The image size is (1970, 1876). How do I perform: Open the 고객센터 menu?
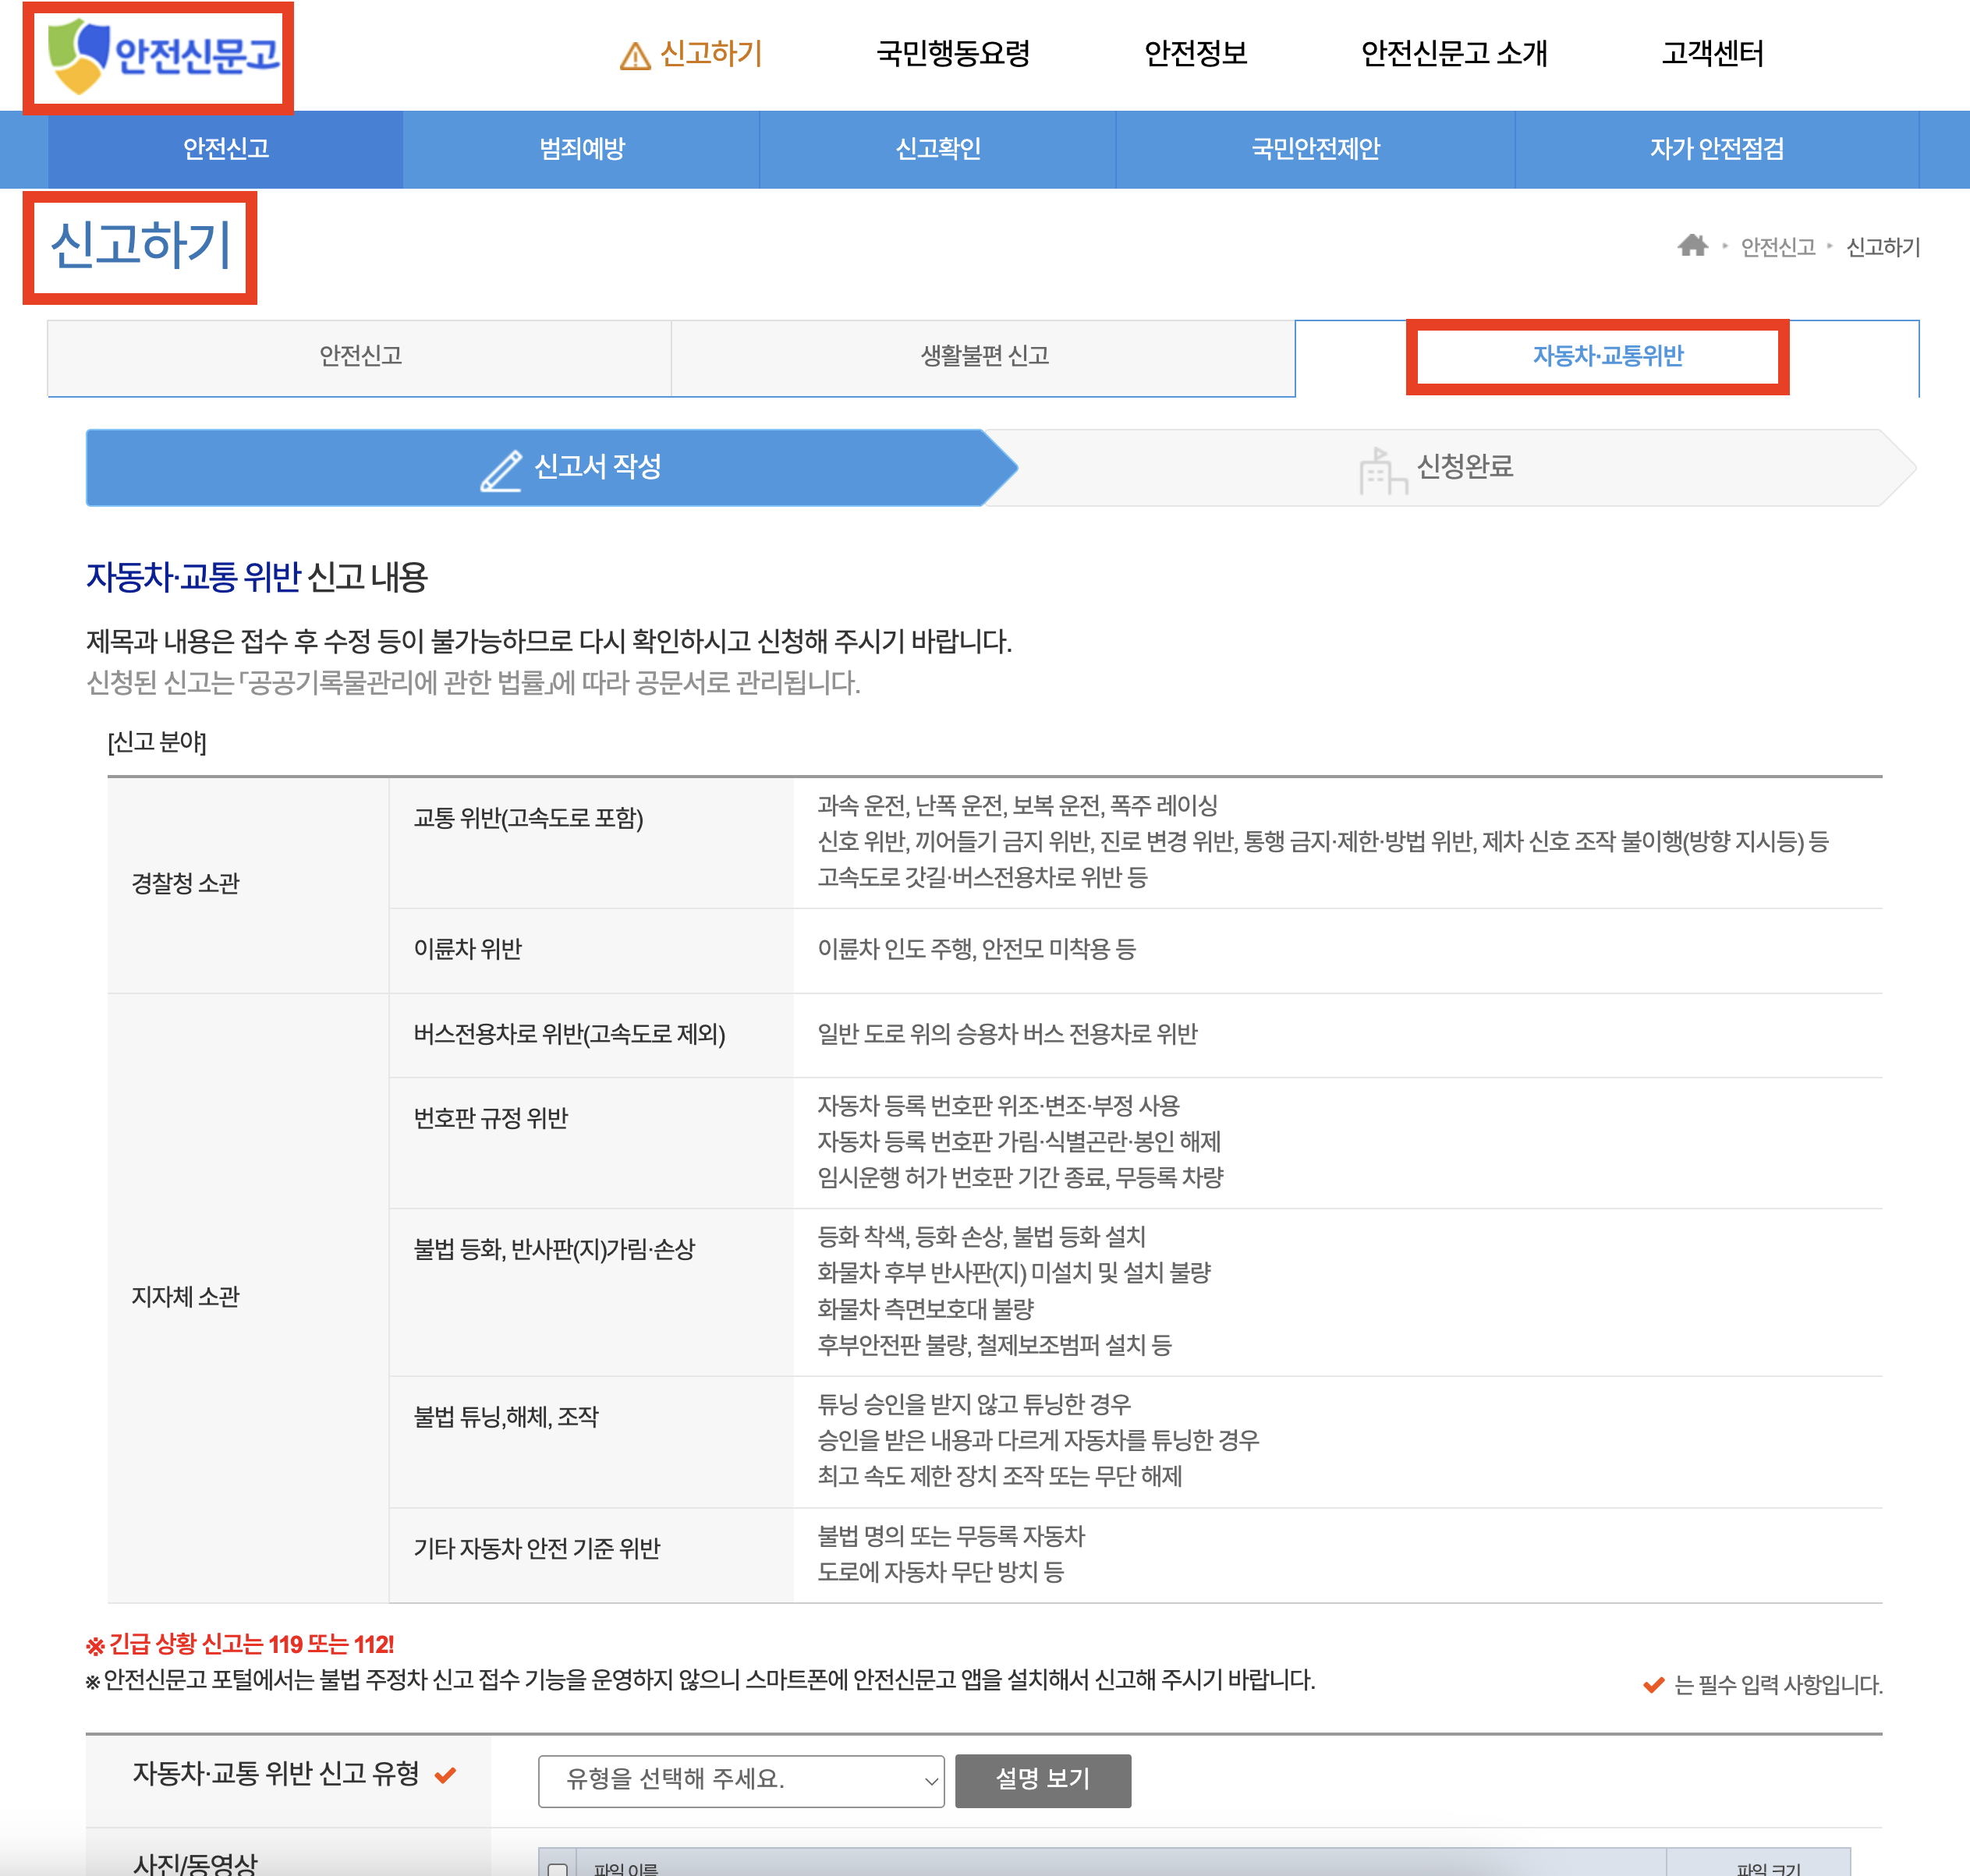(x=1712, y=54)
